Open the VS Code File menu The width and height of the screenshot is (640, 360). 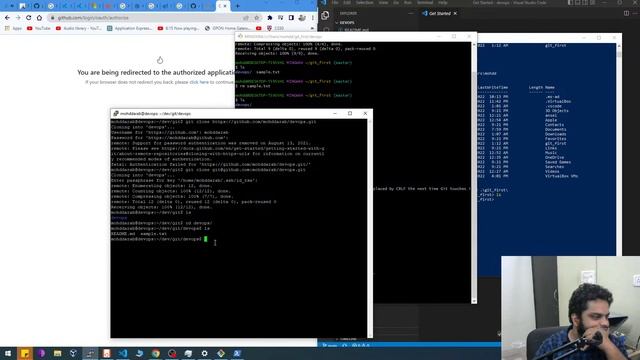coord(335,2)
